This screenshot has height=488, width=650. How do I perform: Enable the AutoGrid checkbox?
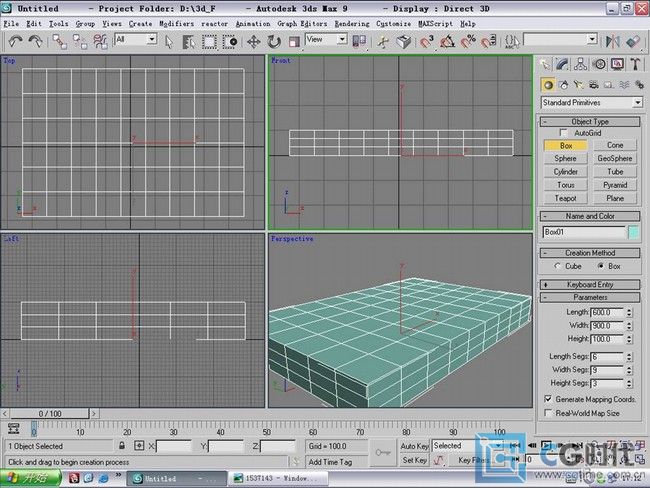coord(563,133)
